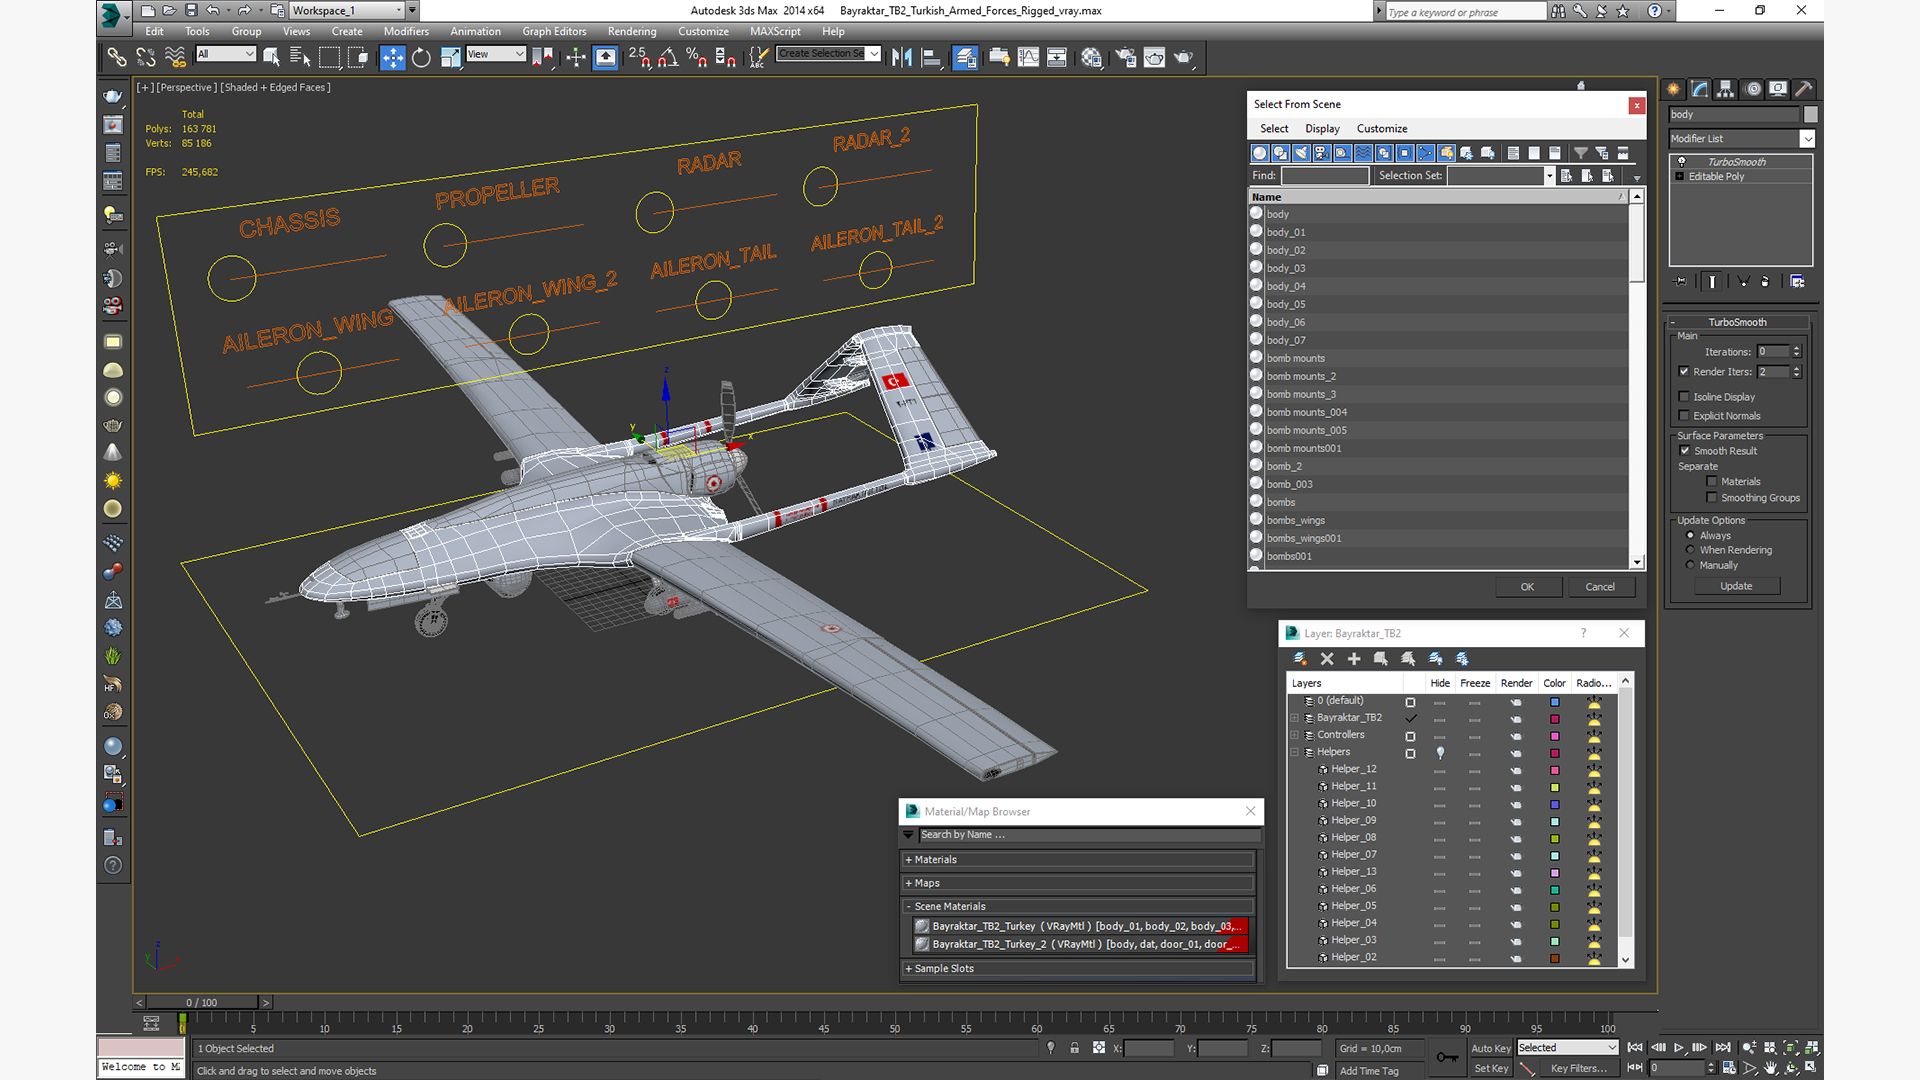The height and width of the screenshot is (1080, 1920).
Task: Expand Materials section in Material Browser
Action: [1078, 860]
